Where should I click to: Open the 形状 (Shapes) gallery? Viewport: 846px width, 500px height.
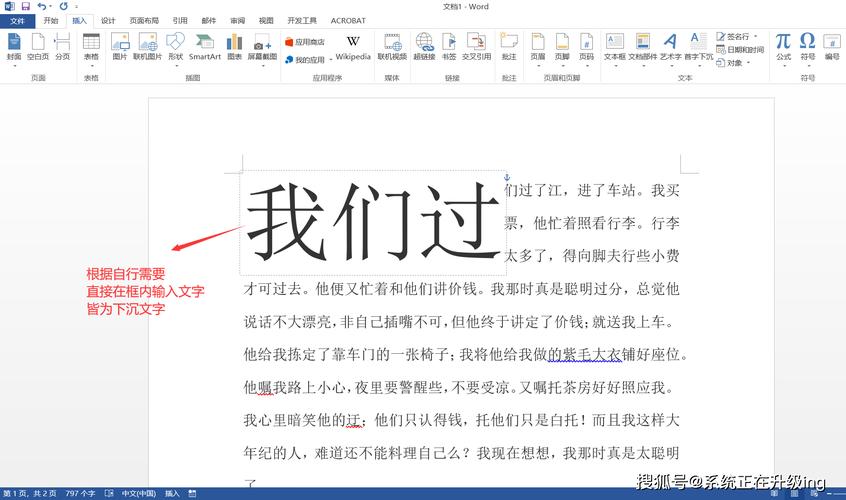coord(175,49)
